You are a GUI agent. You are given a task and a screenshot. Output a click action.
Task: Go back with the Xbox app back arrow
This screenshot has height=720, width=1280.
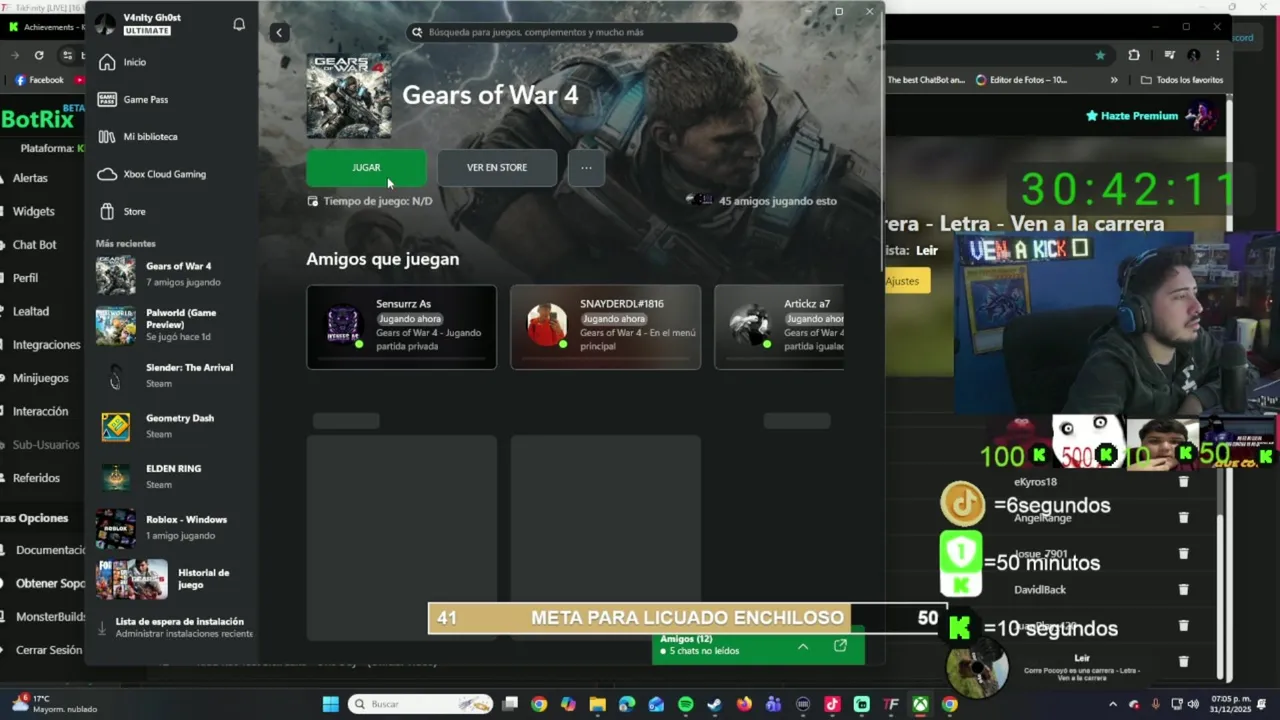pos(279,32)
